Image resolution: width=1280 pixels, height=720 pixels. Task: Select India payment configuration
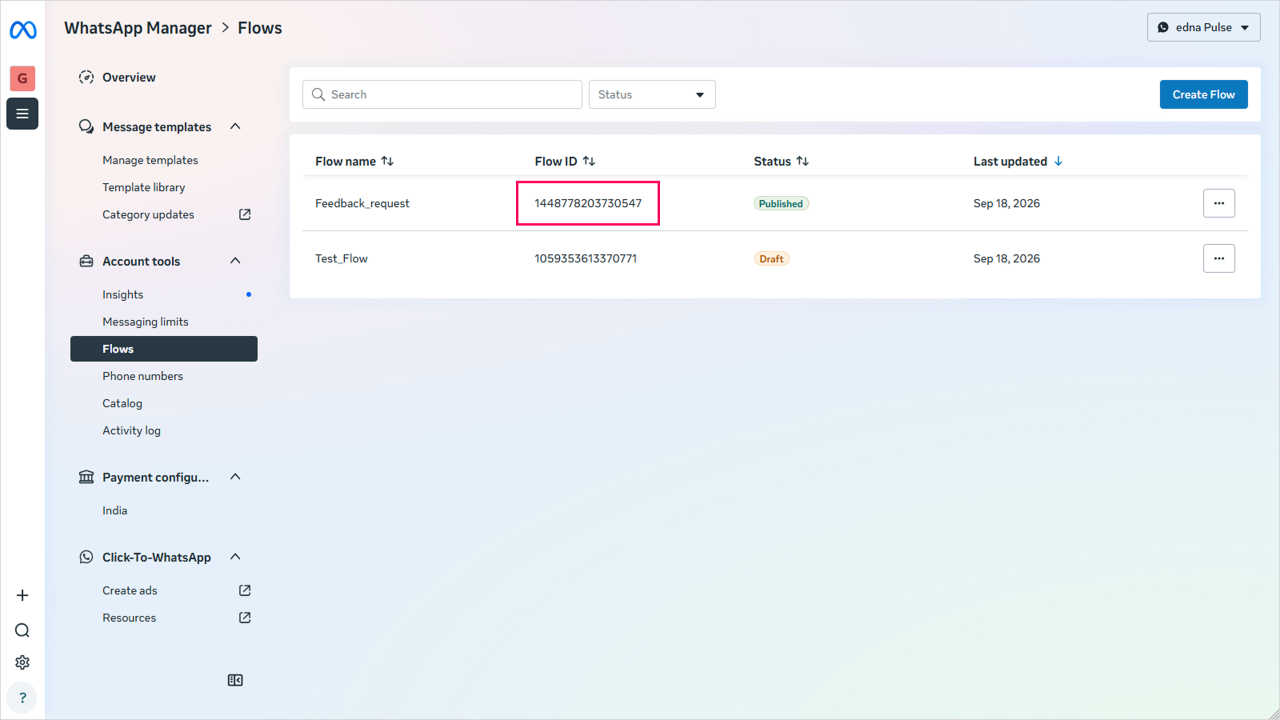pyautogui.click(x=115, y=510)
